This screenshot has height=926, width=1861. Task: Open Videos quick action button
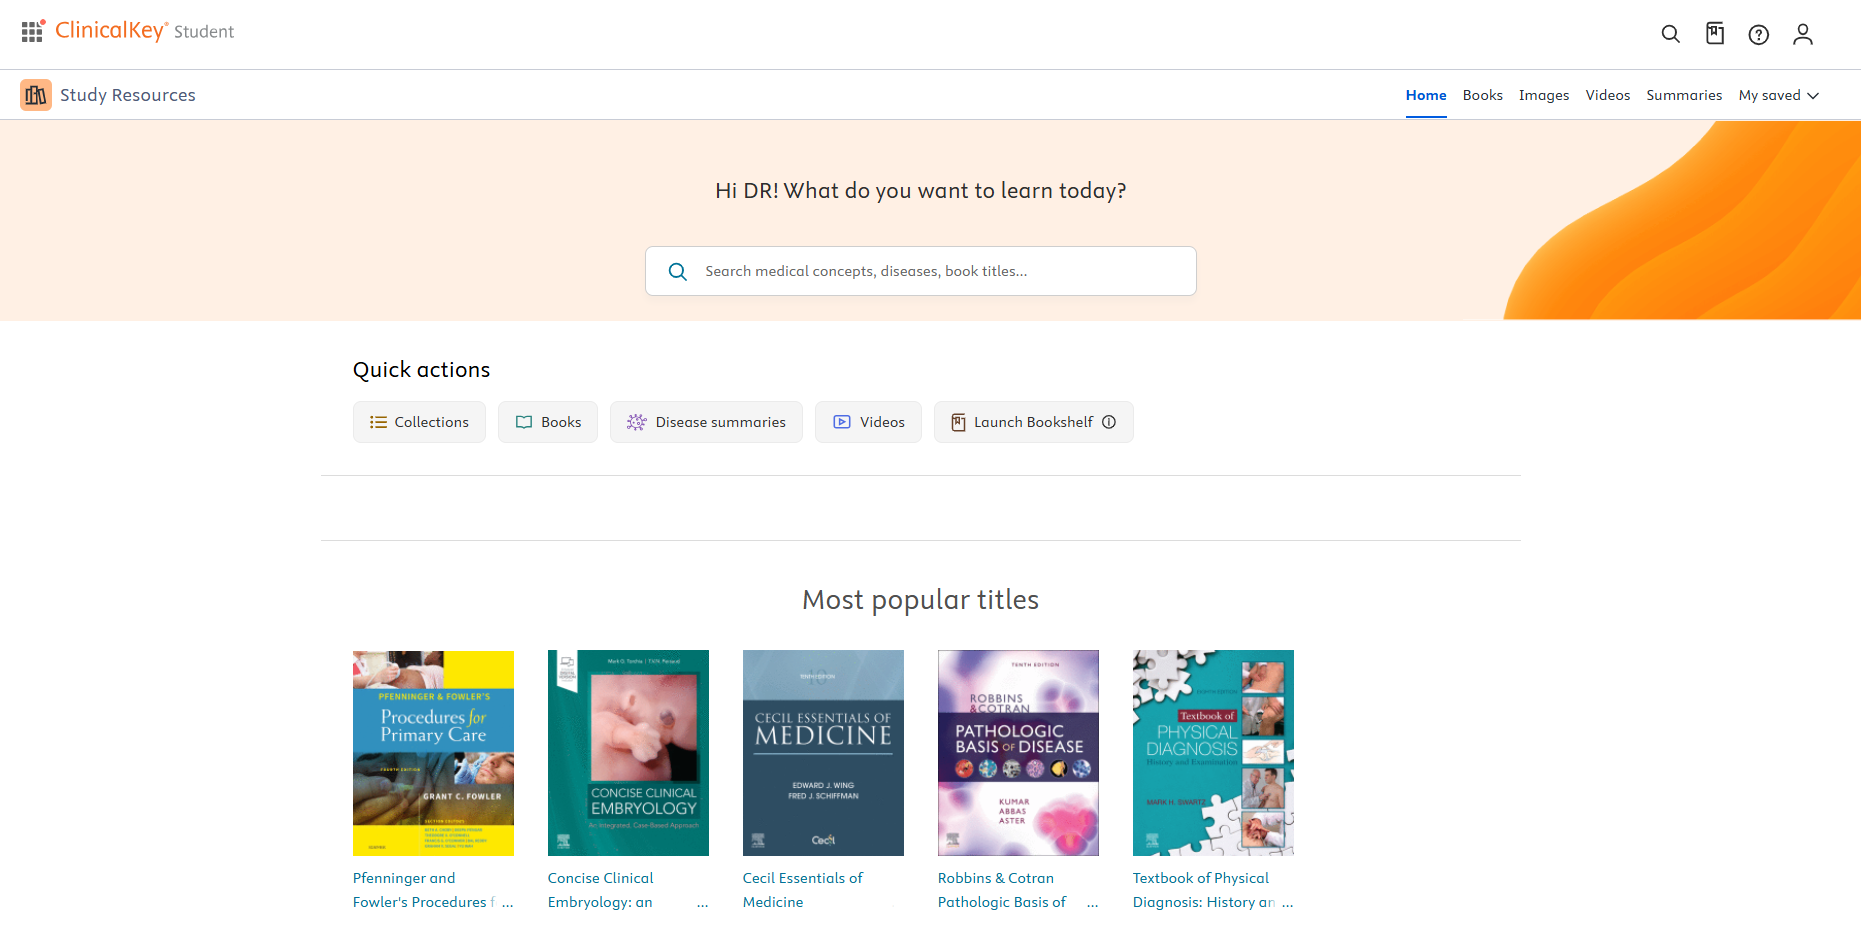coord(868,422)
